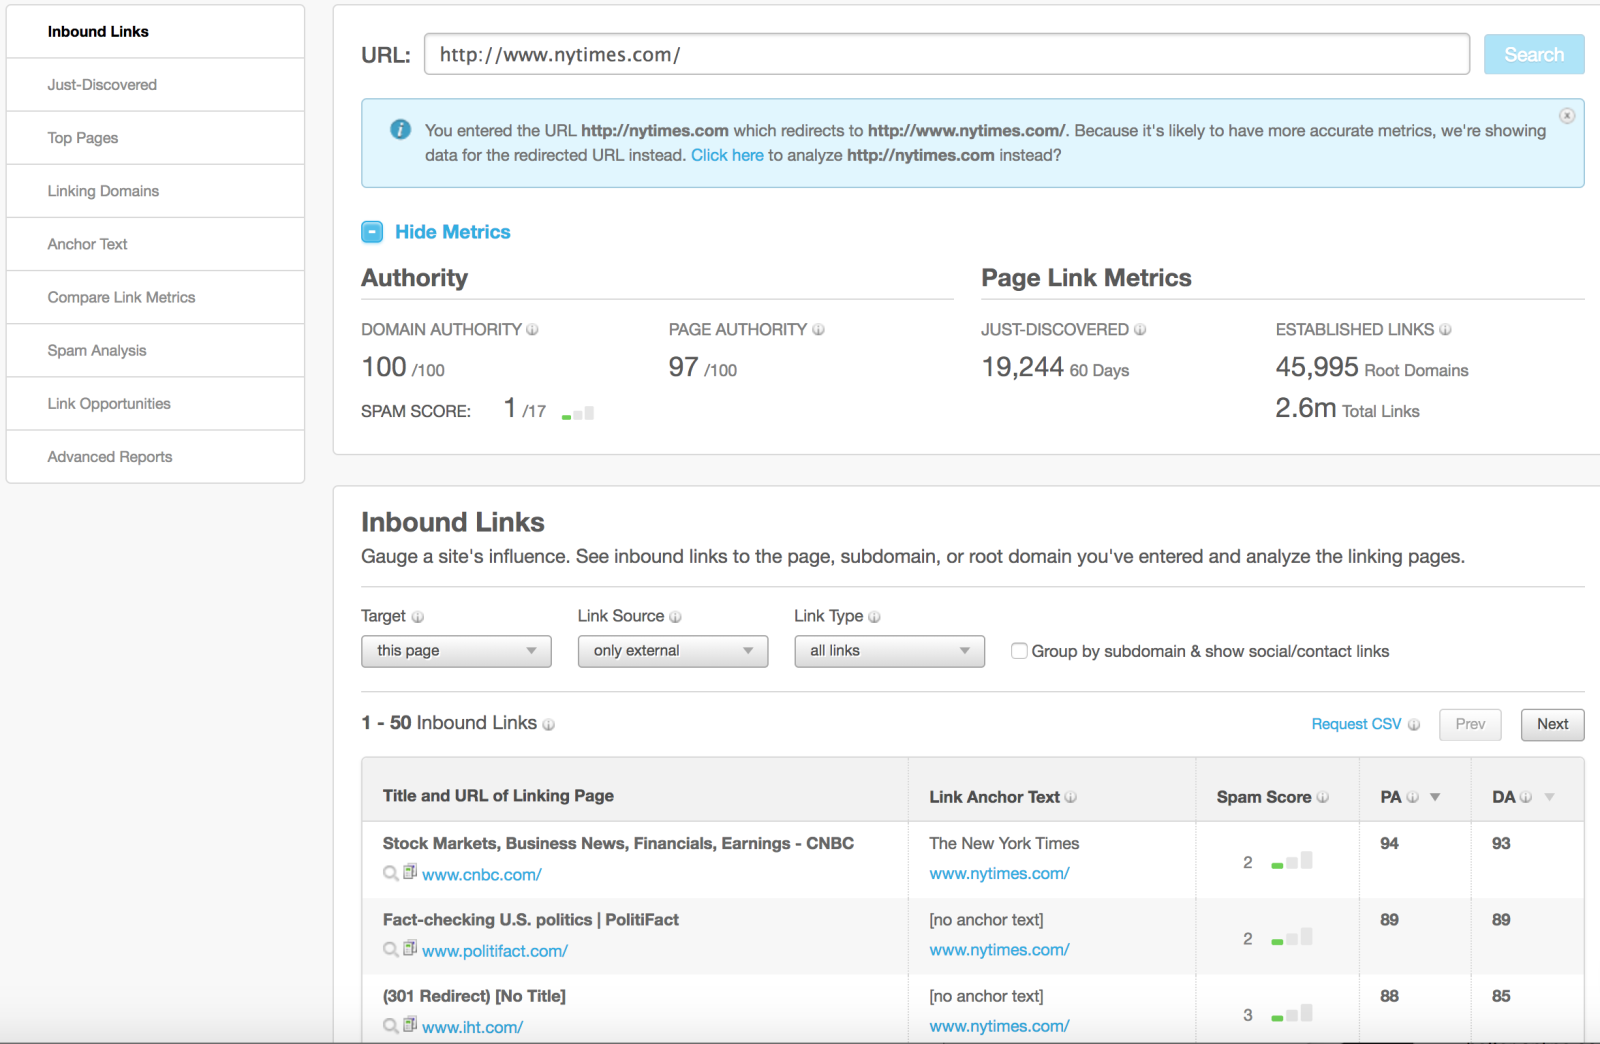Sort table by PA descending arrow
This screenshot has width=1600, height=1044.
point(1435,797)
